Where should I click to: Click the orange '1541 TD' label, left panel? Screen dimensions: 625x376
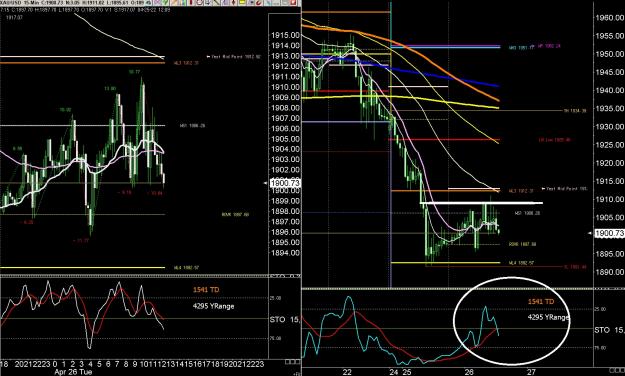click(x=206, y=289)
